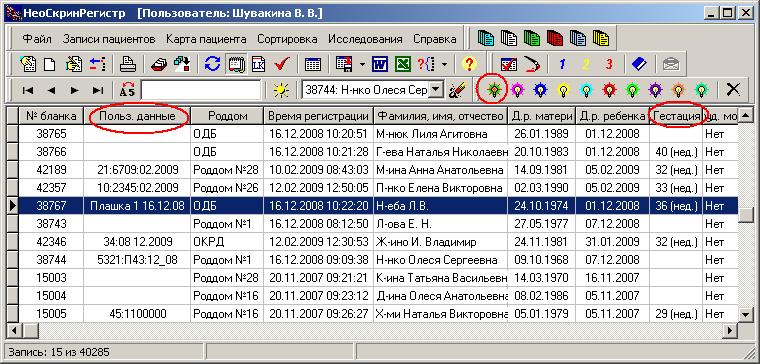Export to Word via W icon

[x=380, y=64]
